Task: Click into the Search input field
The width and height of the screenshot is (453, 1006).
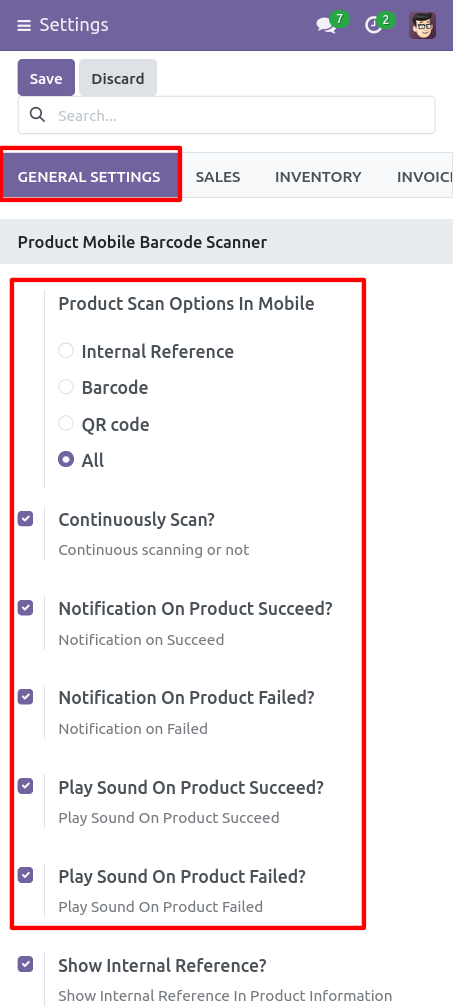Action: pos(226,115)
